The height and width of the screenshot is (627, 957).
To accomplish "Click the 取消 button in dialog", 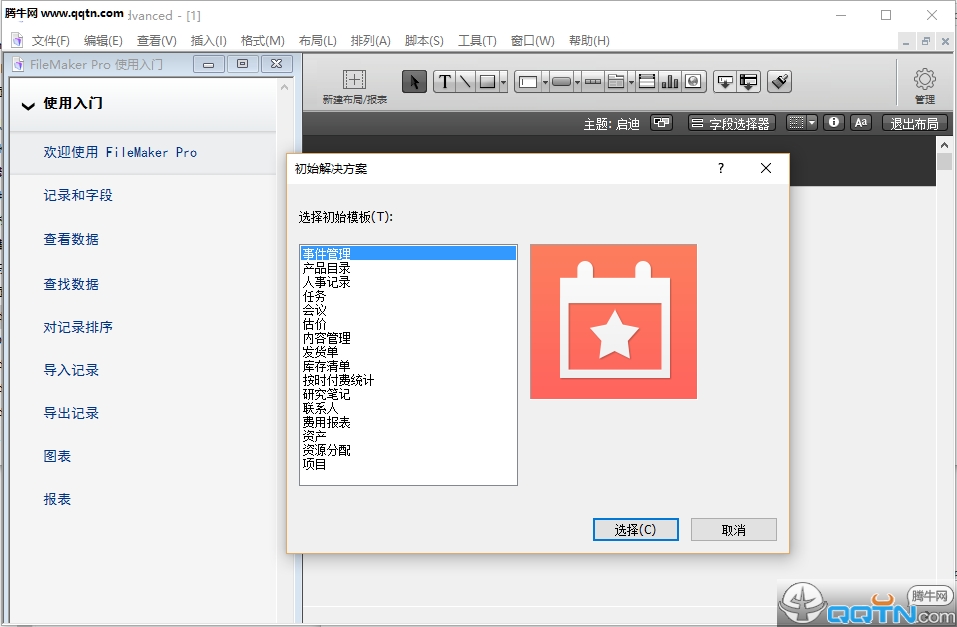I will point(734,529).
